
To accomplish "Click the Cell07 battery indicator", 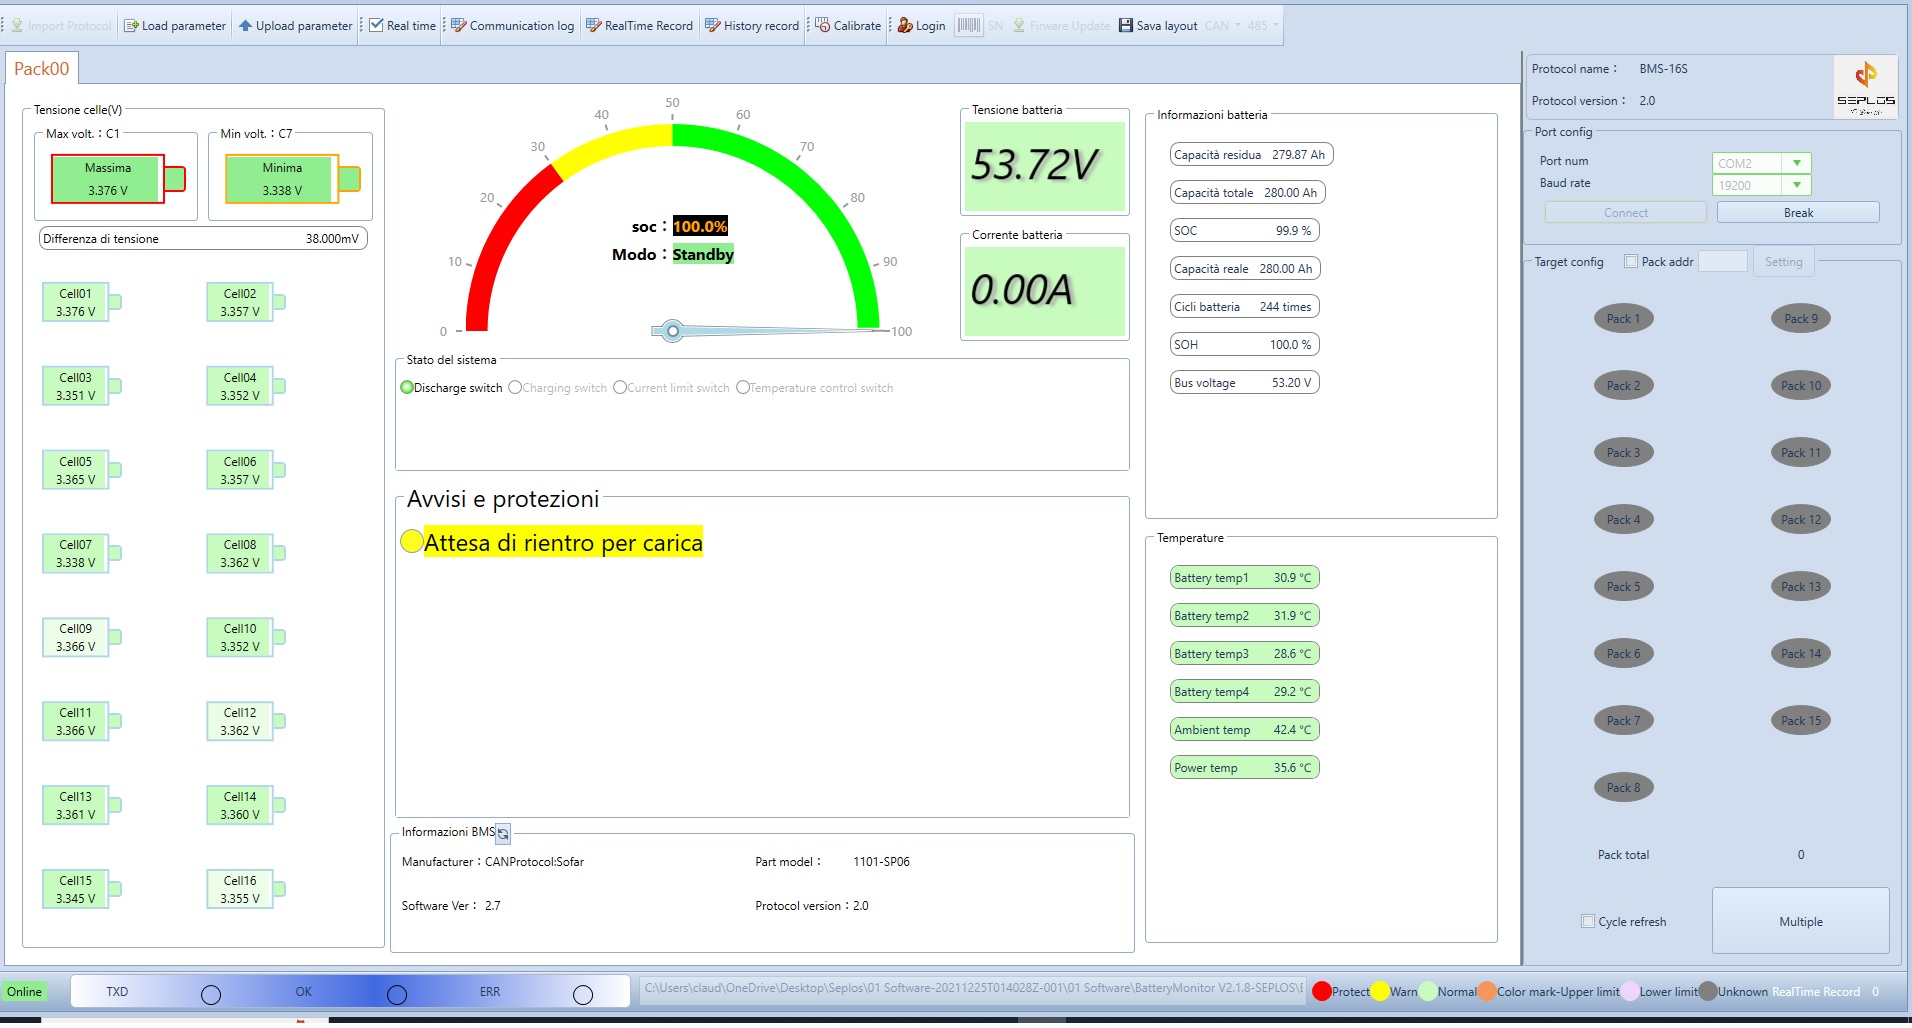I will (x=81, y=553).
